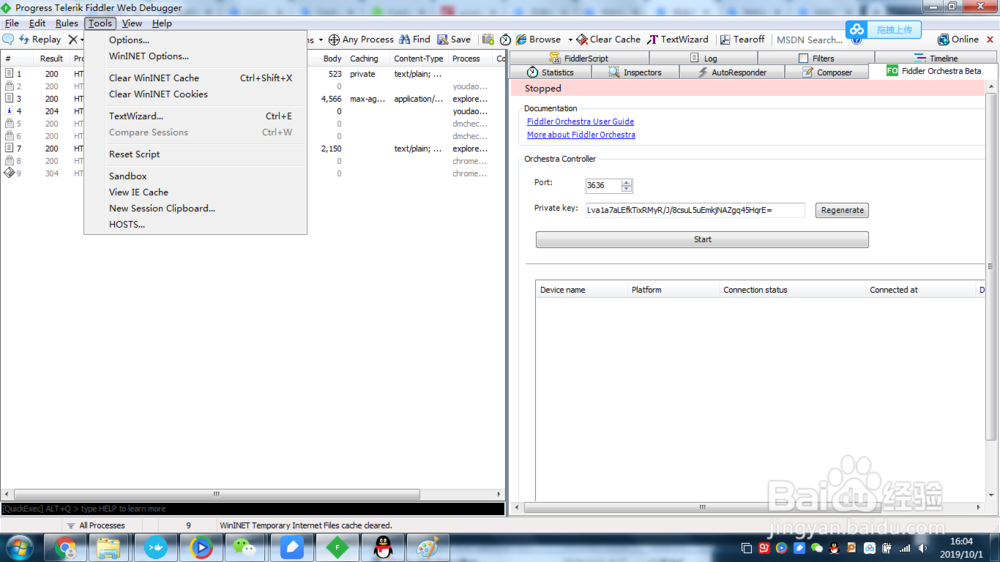Click the Start button
This screenshot has width=1000, height=562.
[x=702, y=239]
